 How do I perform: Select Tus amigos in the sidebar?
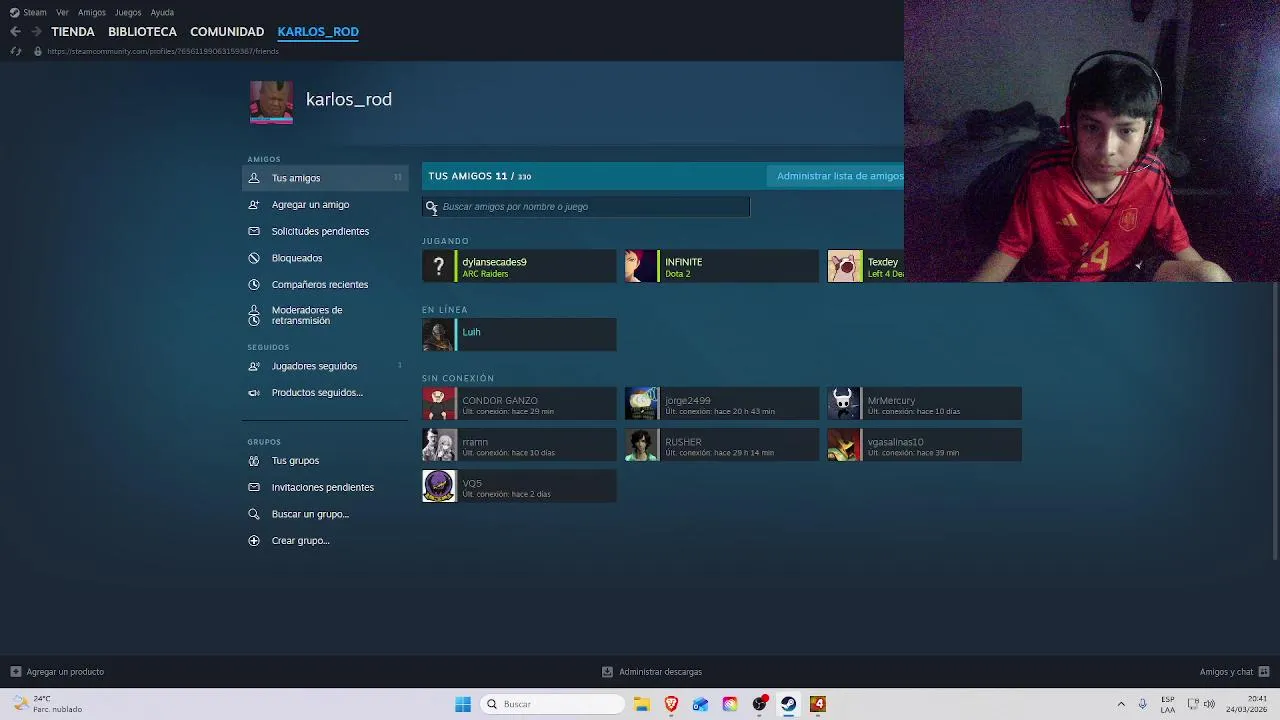[x=325, y=178]
